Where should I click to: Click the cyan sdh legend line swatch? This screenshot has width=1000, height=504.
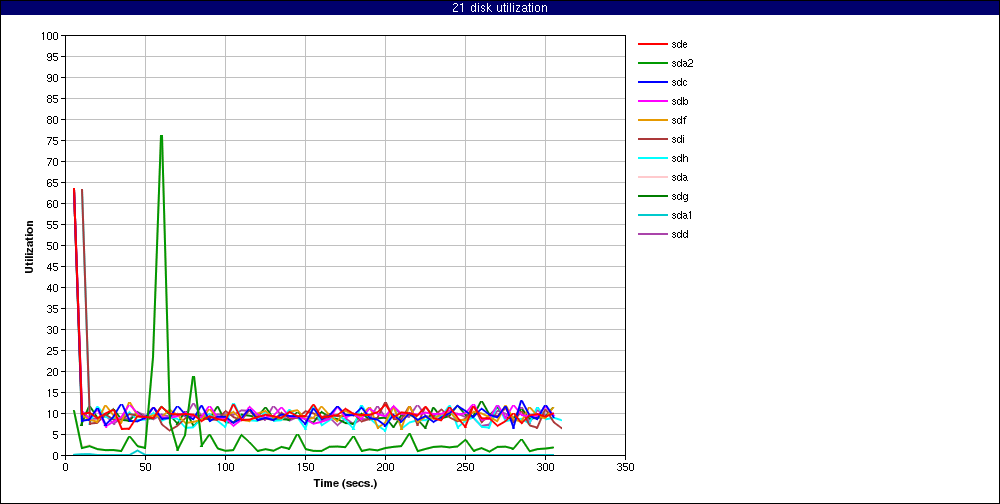652,159
